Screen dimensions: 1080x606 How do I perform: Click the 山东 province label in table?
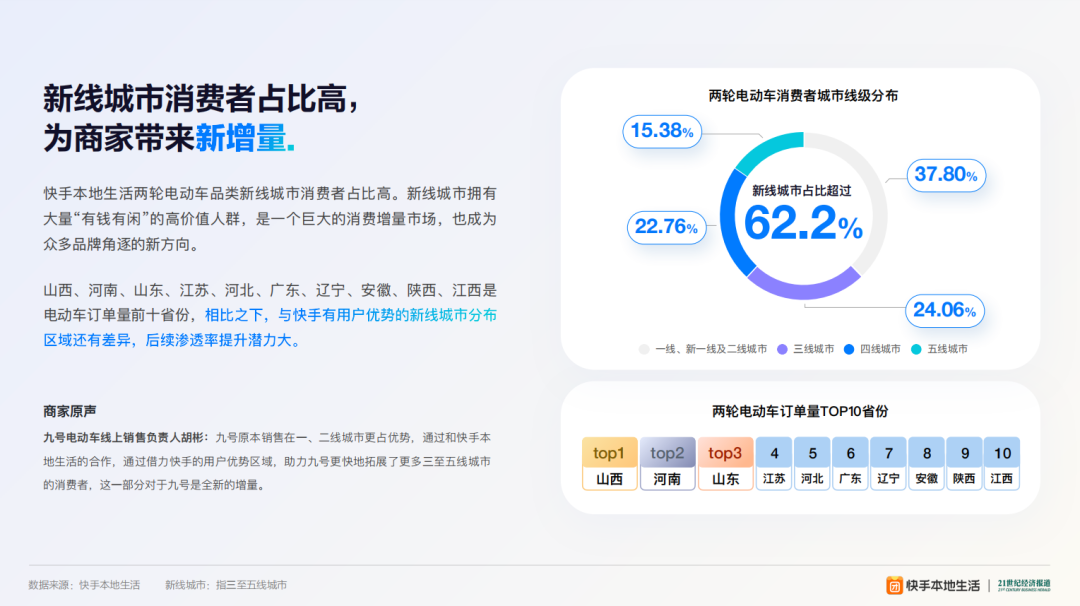725,479
